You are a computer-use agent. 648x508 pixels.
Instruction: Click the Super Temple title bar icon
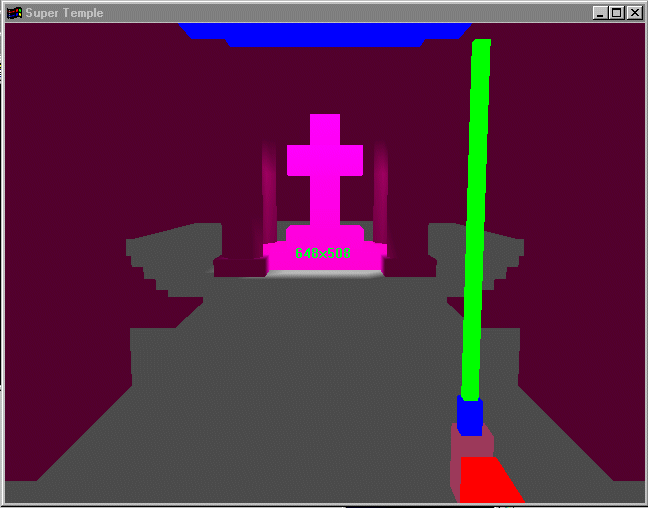point(14,13)
